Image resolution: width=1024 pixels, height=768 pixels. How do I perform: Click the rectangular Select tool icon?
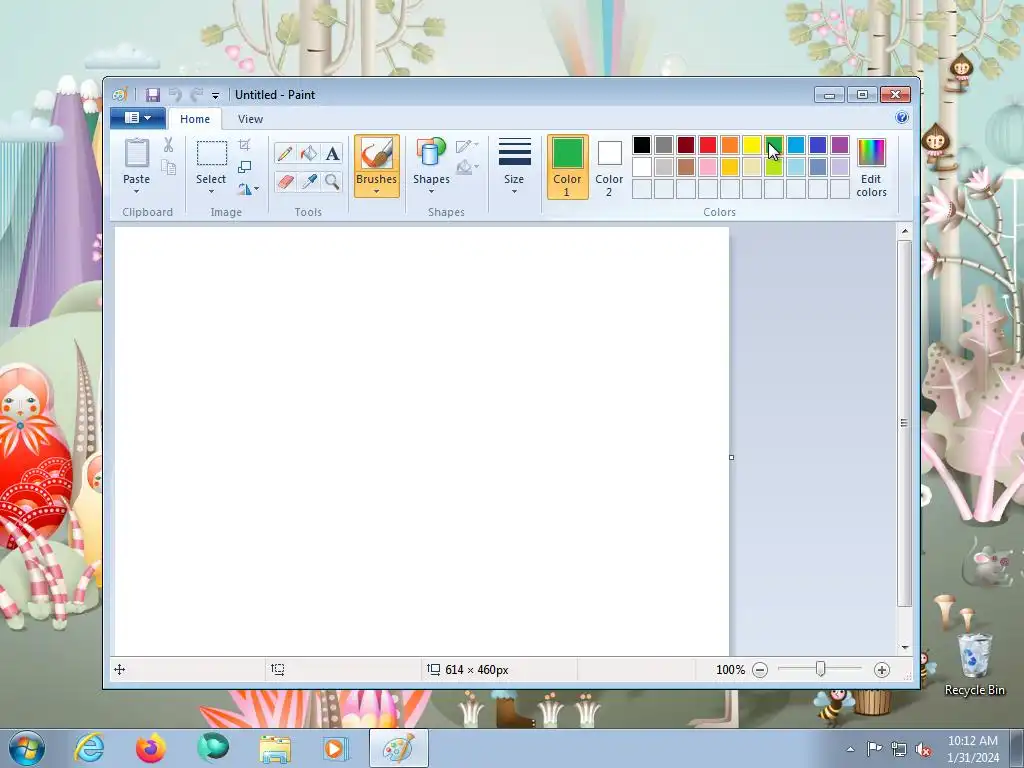(x=212, y=153)
